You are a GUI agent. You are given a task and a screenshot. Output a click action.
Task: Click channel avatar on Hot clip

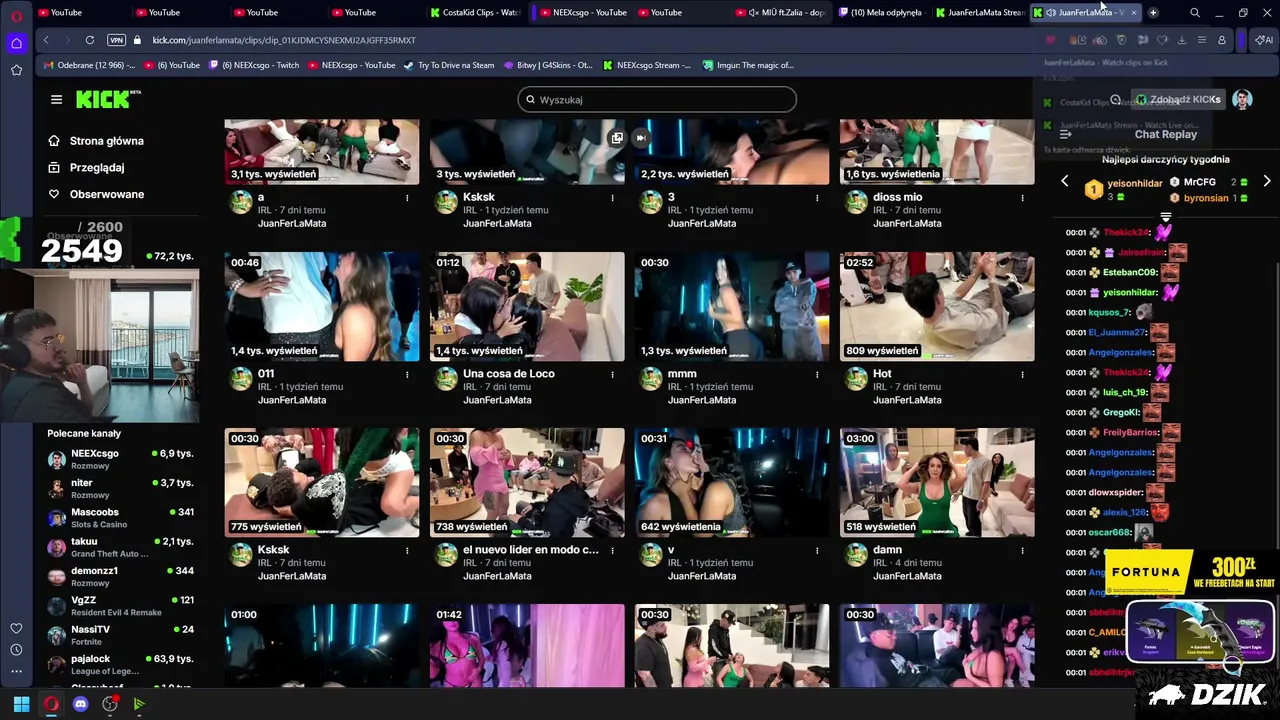(x=856, y=379)
